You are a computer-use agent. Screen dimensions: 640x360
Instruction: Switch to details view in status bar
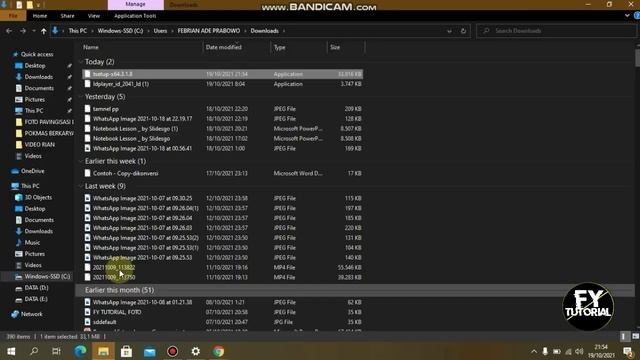624,336
